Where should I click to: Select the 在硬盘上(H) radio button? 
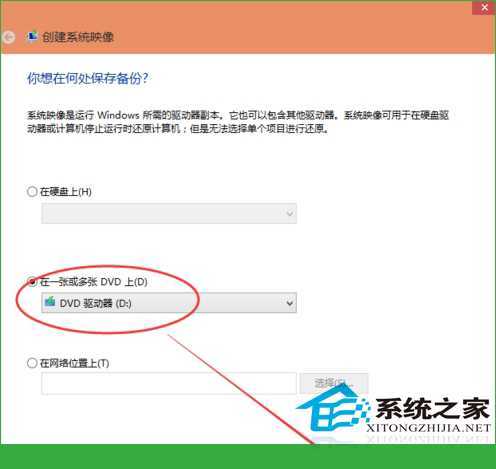32,191
